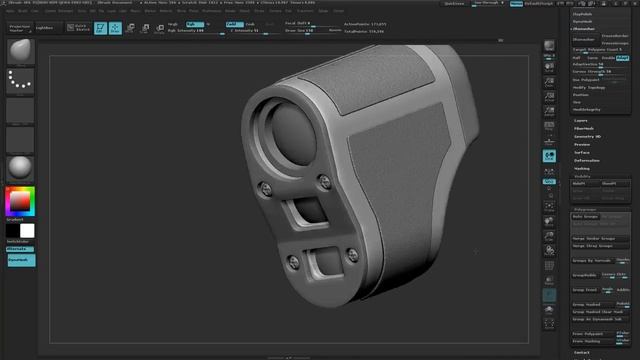This screenshot has height=360, width=640.
Task: Click the Menus button at top right
Action: click(516, 4)
